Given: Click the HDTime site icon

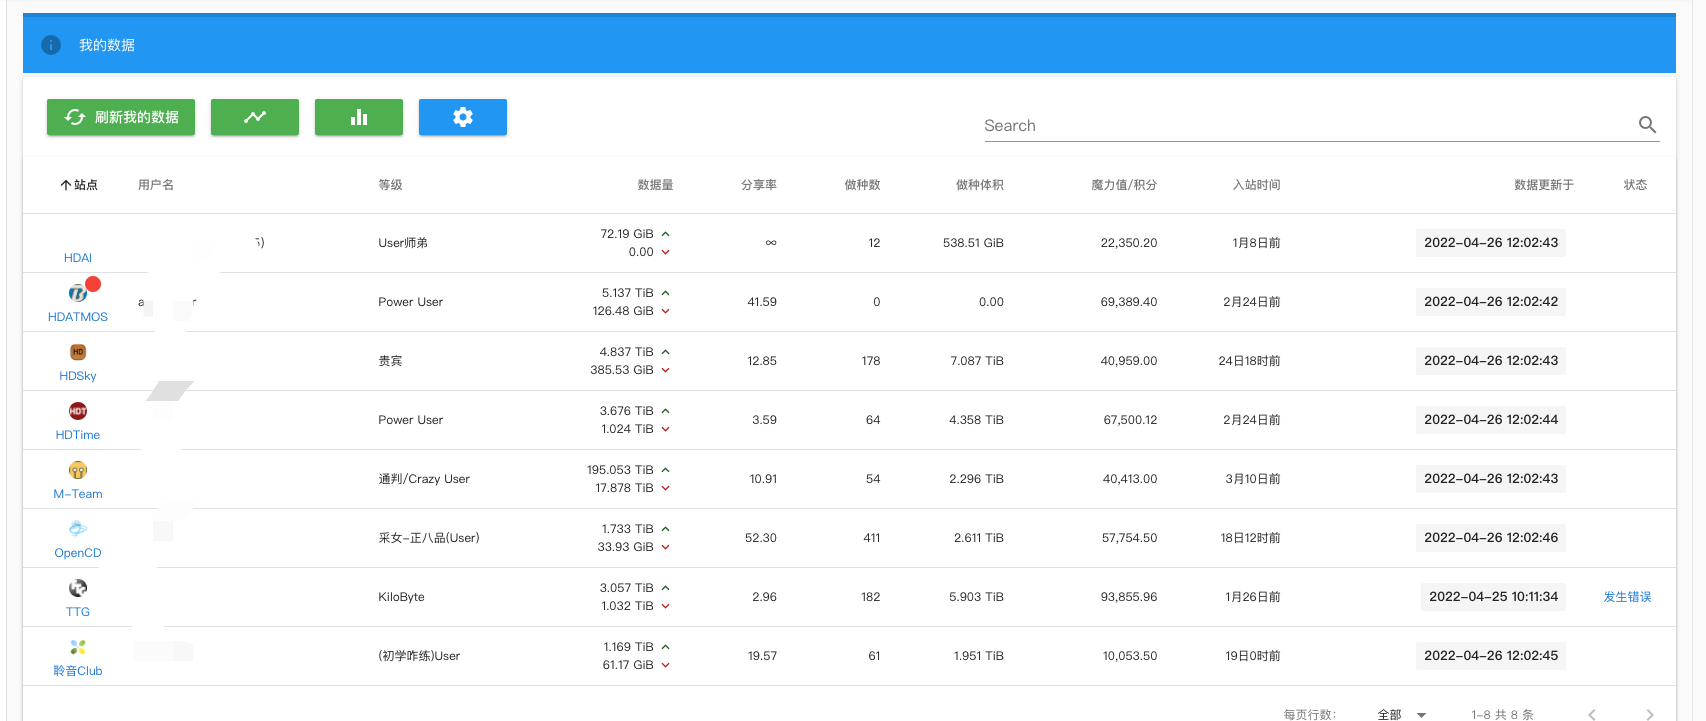Looking at the screenshot, I should click(78, 411).
